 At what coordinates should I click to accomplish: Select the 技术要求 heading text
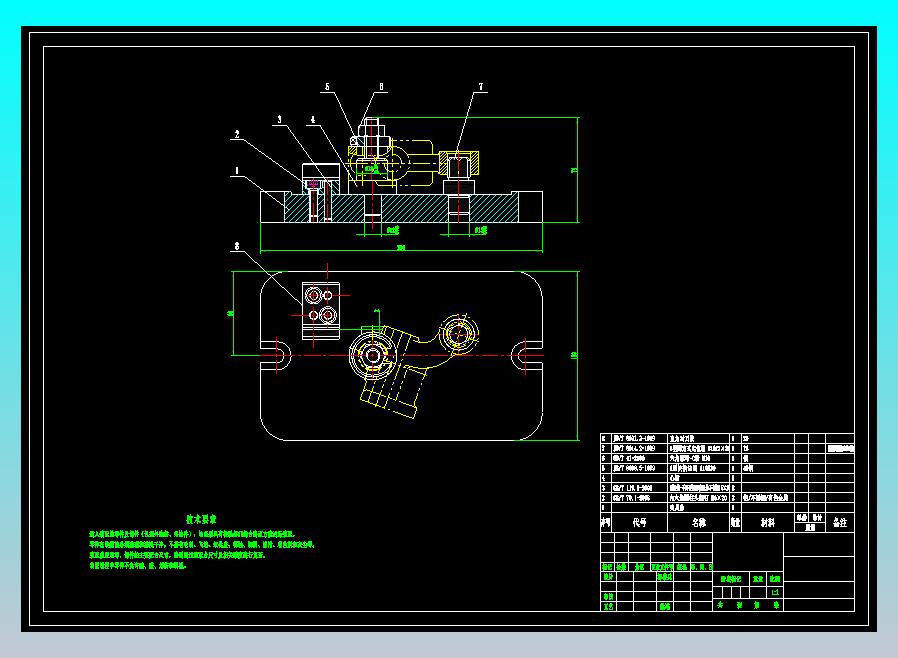(201, 519)
